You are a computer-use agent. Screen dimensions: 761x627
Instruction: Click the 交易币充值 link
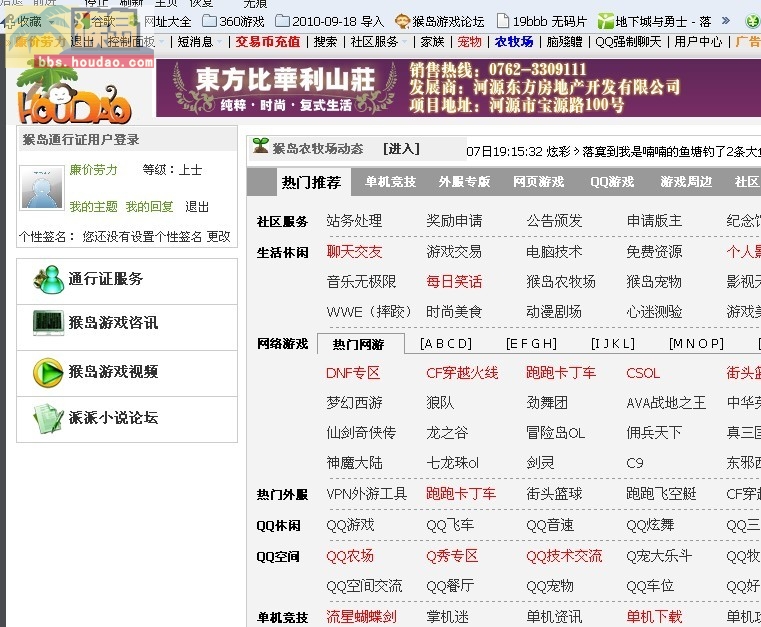[268, 42]
